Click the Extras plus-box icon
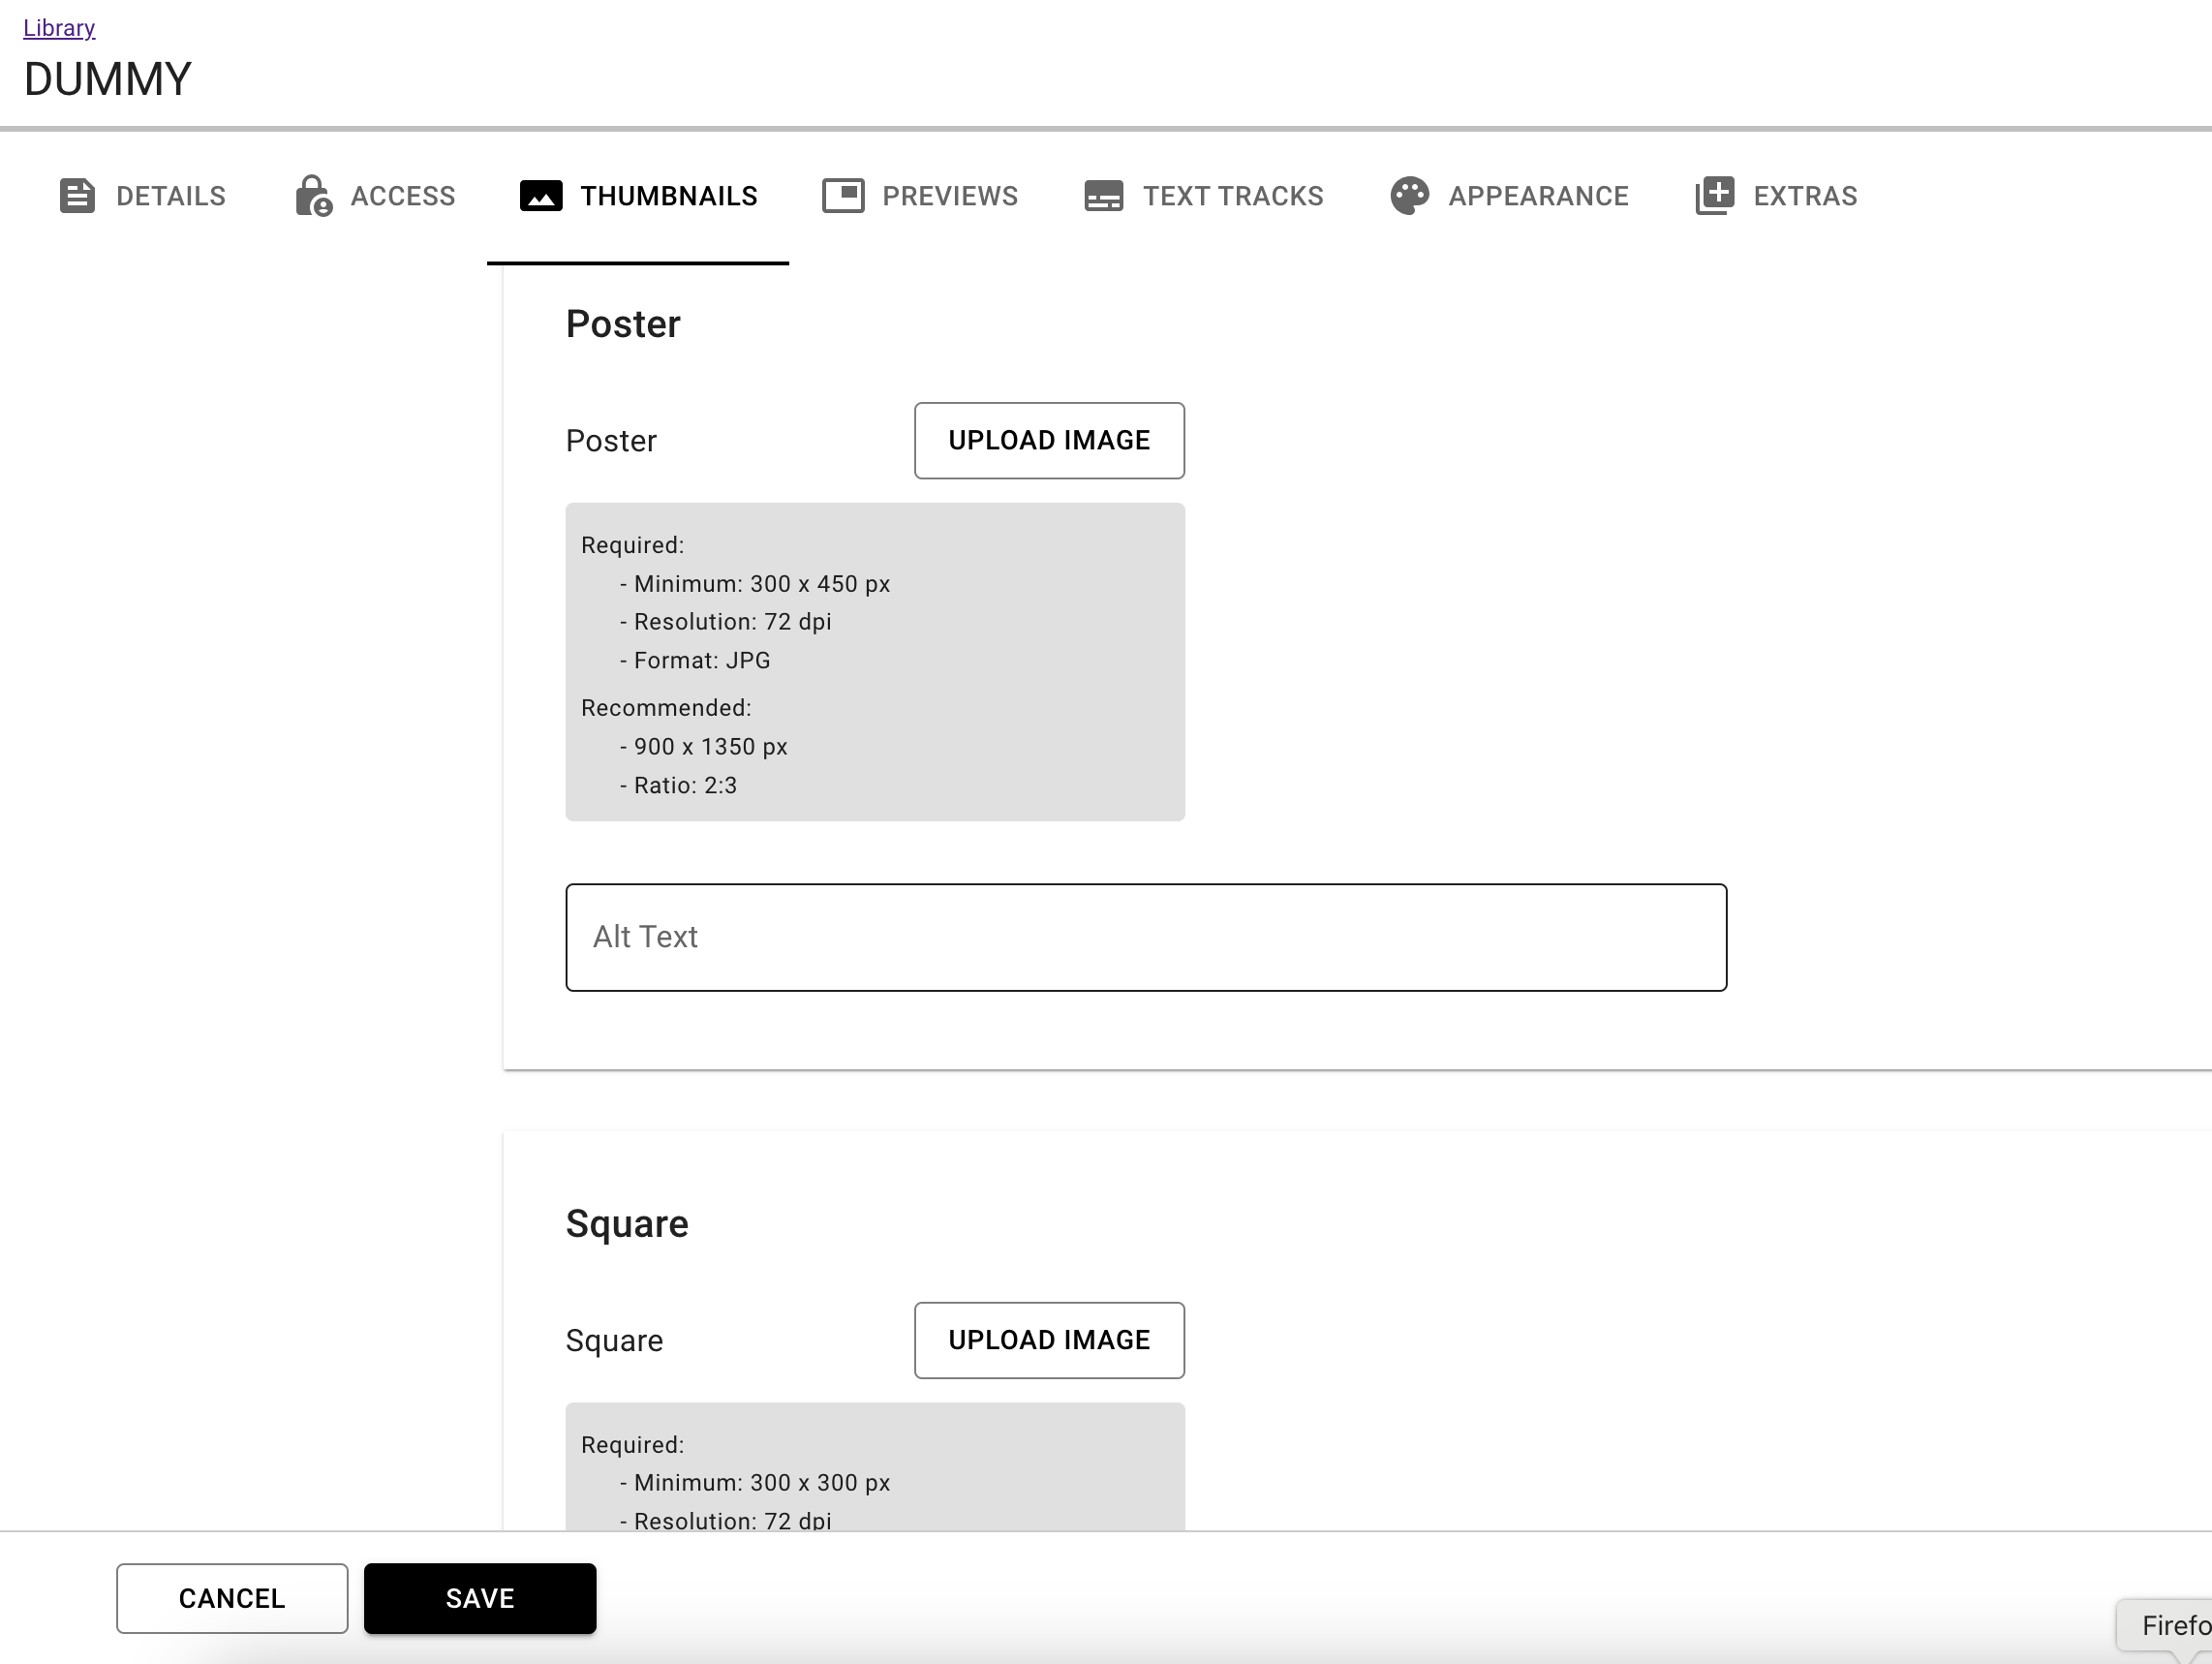Screen dimensions: 2212x1664 1715,196
